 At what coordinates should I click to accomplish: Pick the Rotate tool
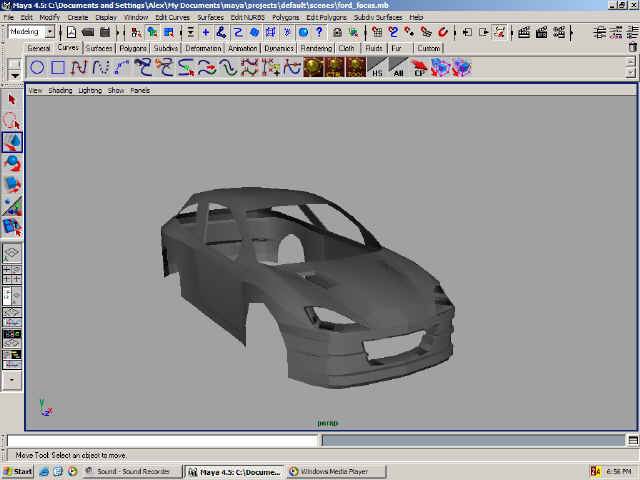(x=13, y=163)
